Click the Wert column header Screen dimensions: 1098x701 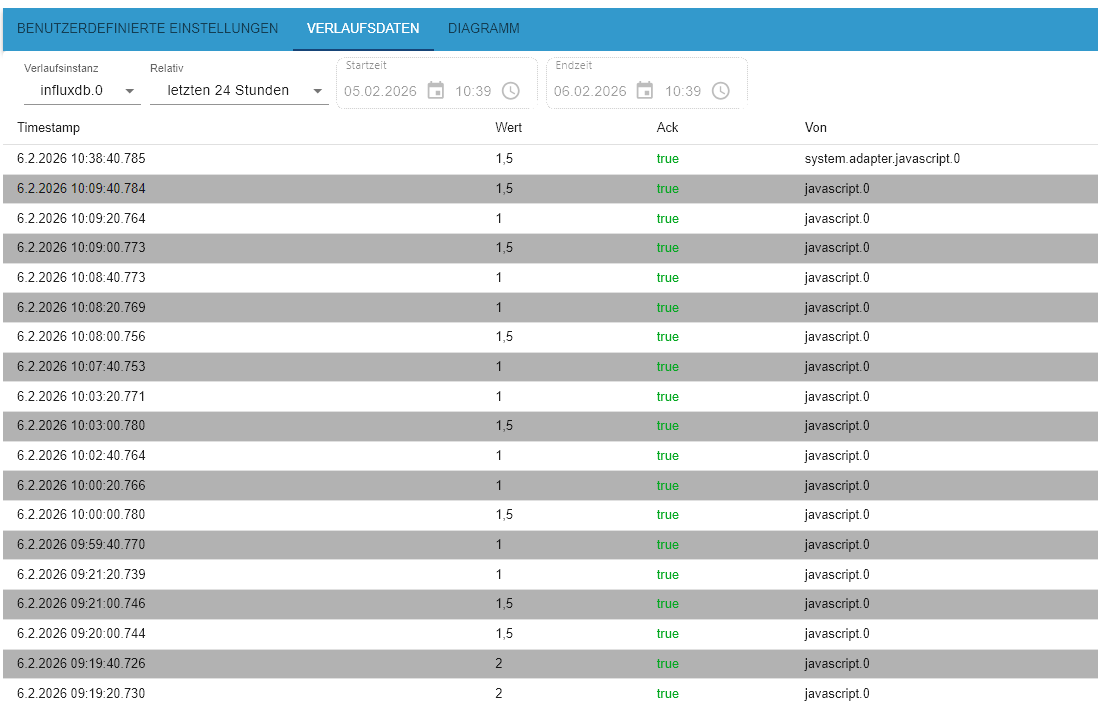coord(508,128)
